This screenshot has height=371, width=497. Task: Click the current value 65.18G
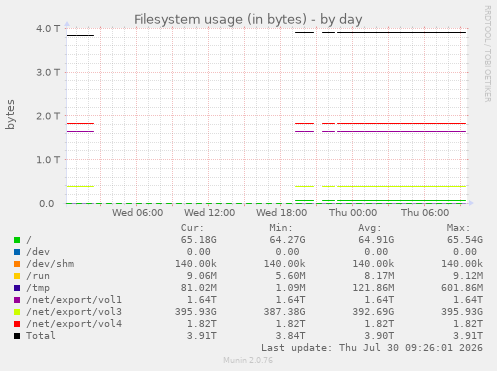[199, 240]
